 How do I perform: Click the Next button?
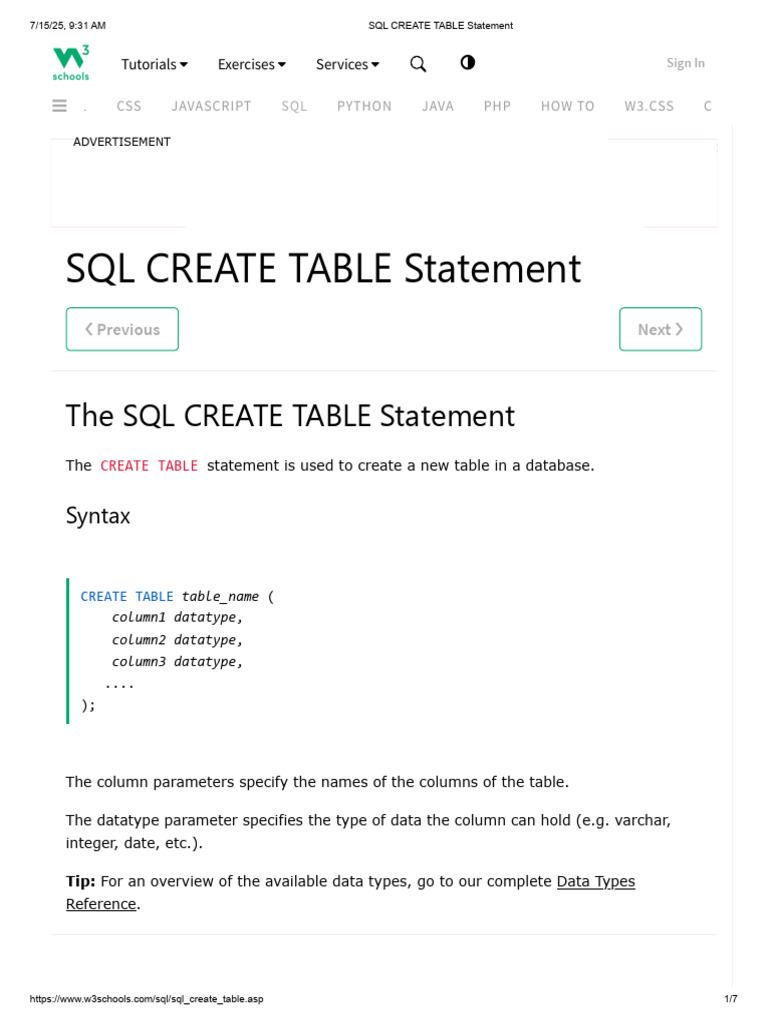click(660, 329)
